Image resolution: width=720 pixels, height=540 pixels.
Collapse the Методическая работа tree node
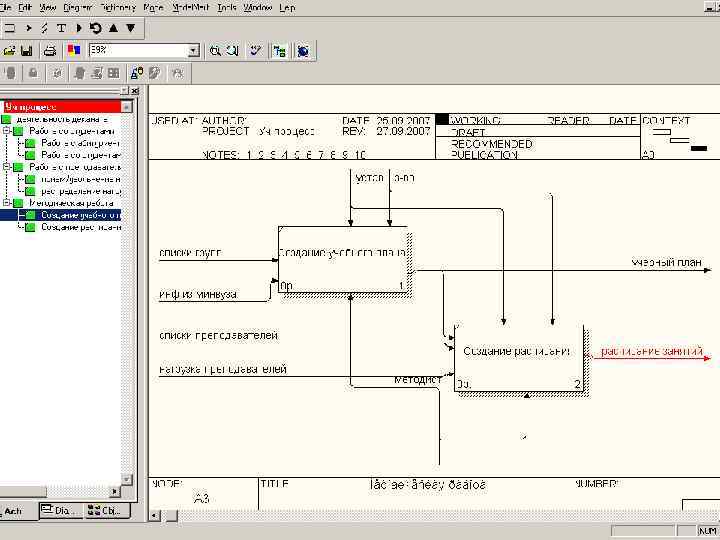6,203
